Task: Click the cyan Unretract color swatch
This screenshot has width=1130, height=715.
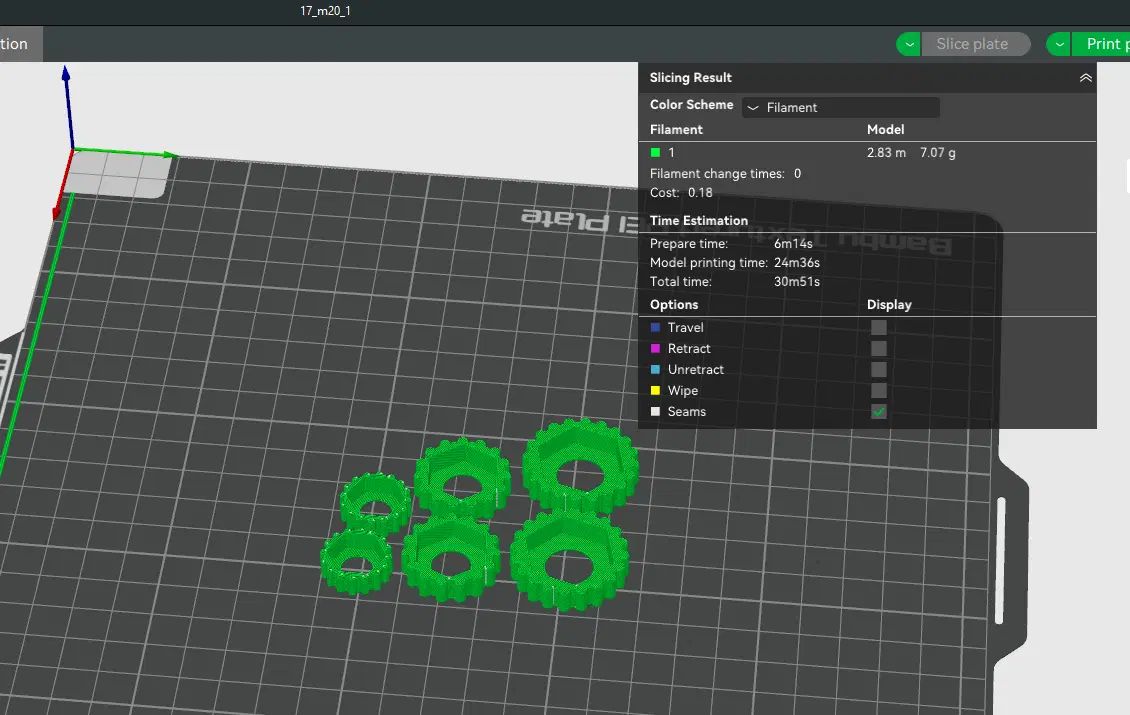Action: click(655, 369)
